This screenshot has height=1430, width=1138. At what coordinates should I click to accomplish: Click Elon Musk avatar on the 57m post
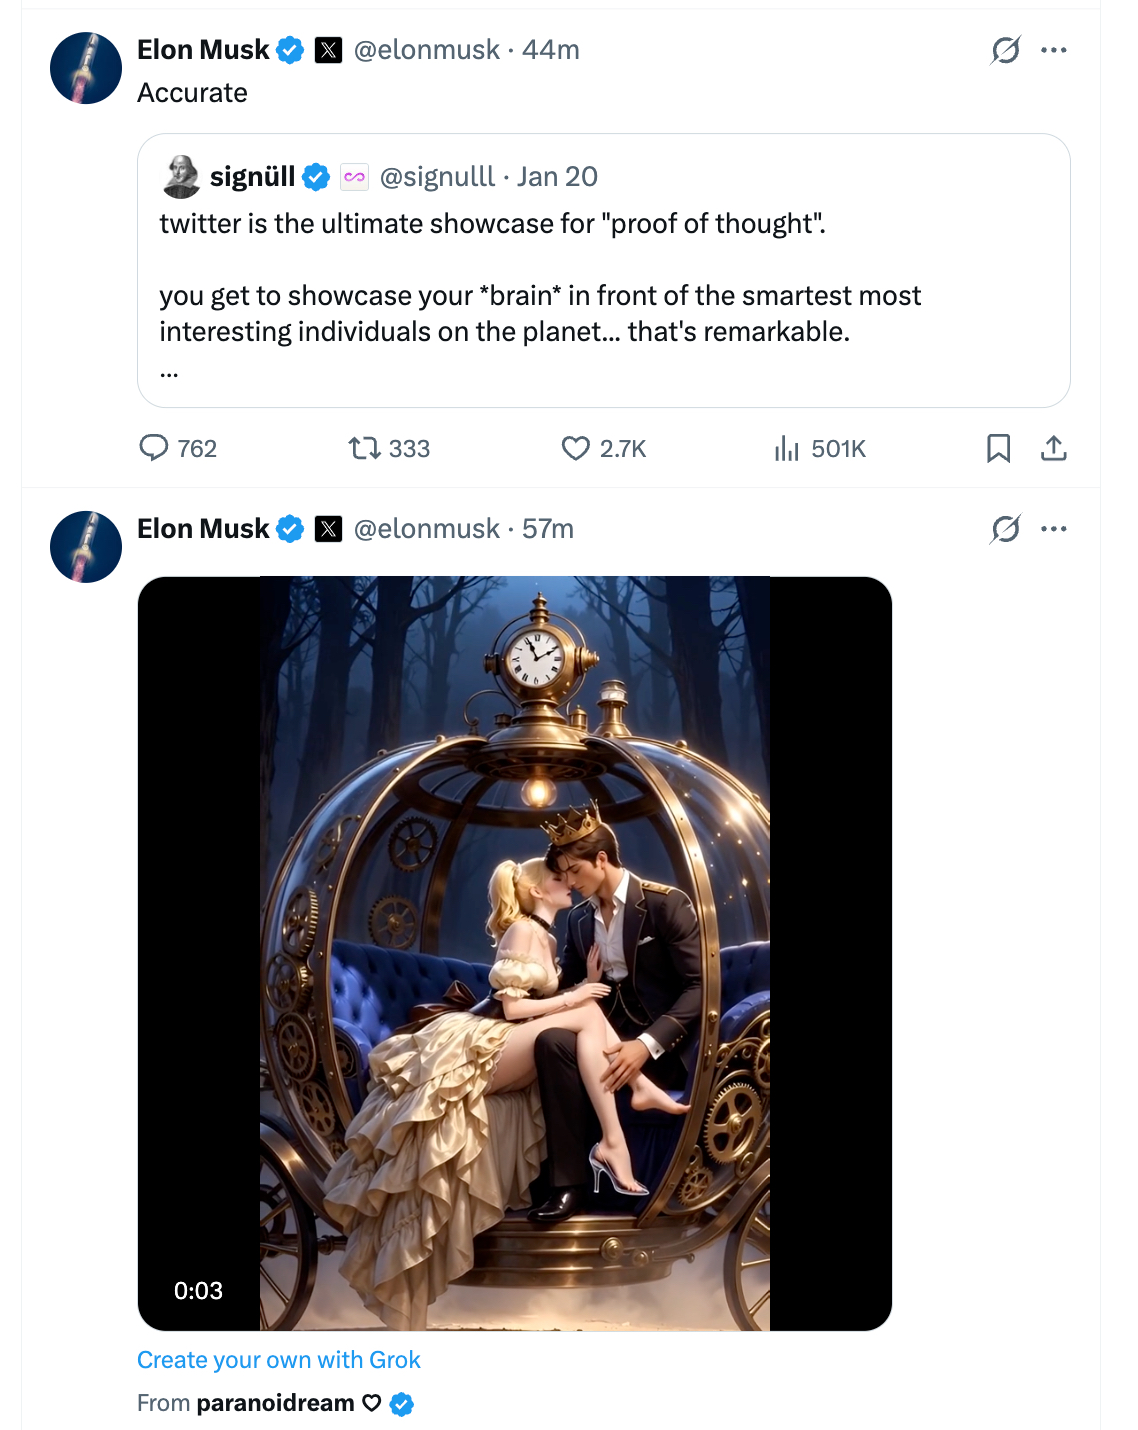pos(86,547)
